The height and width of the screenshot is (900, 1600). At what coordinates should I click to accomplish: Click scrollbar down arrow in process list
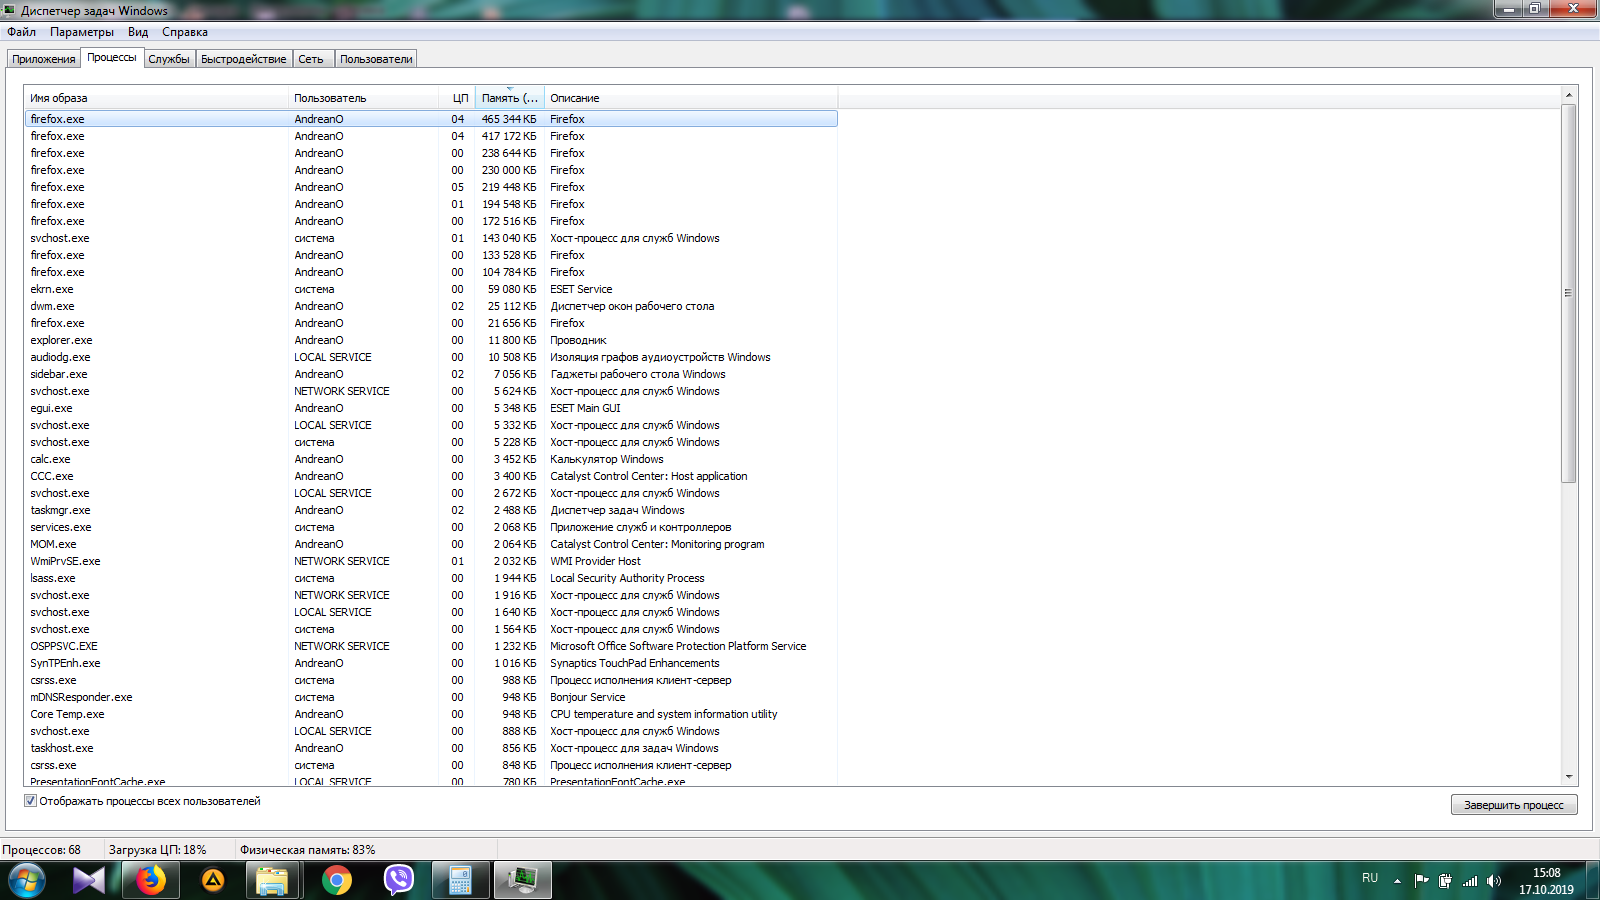[1569, 777]
